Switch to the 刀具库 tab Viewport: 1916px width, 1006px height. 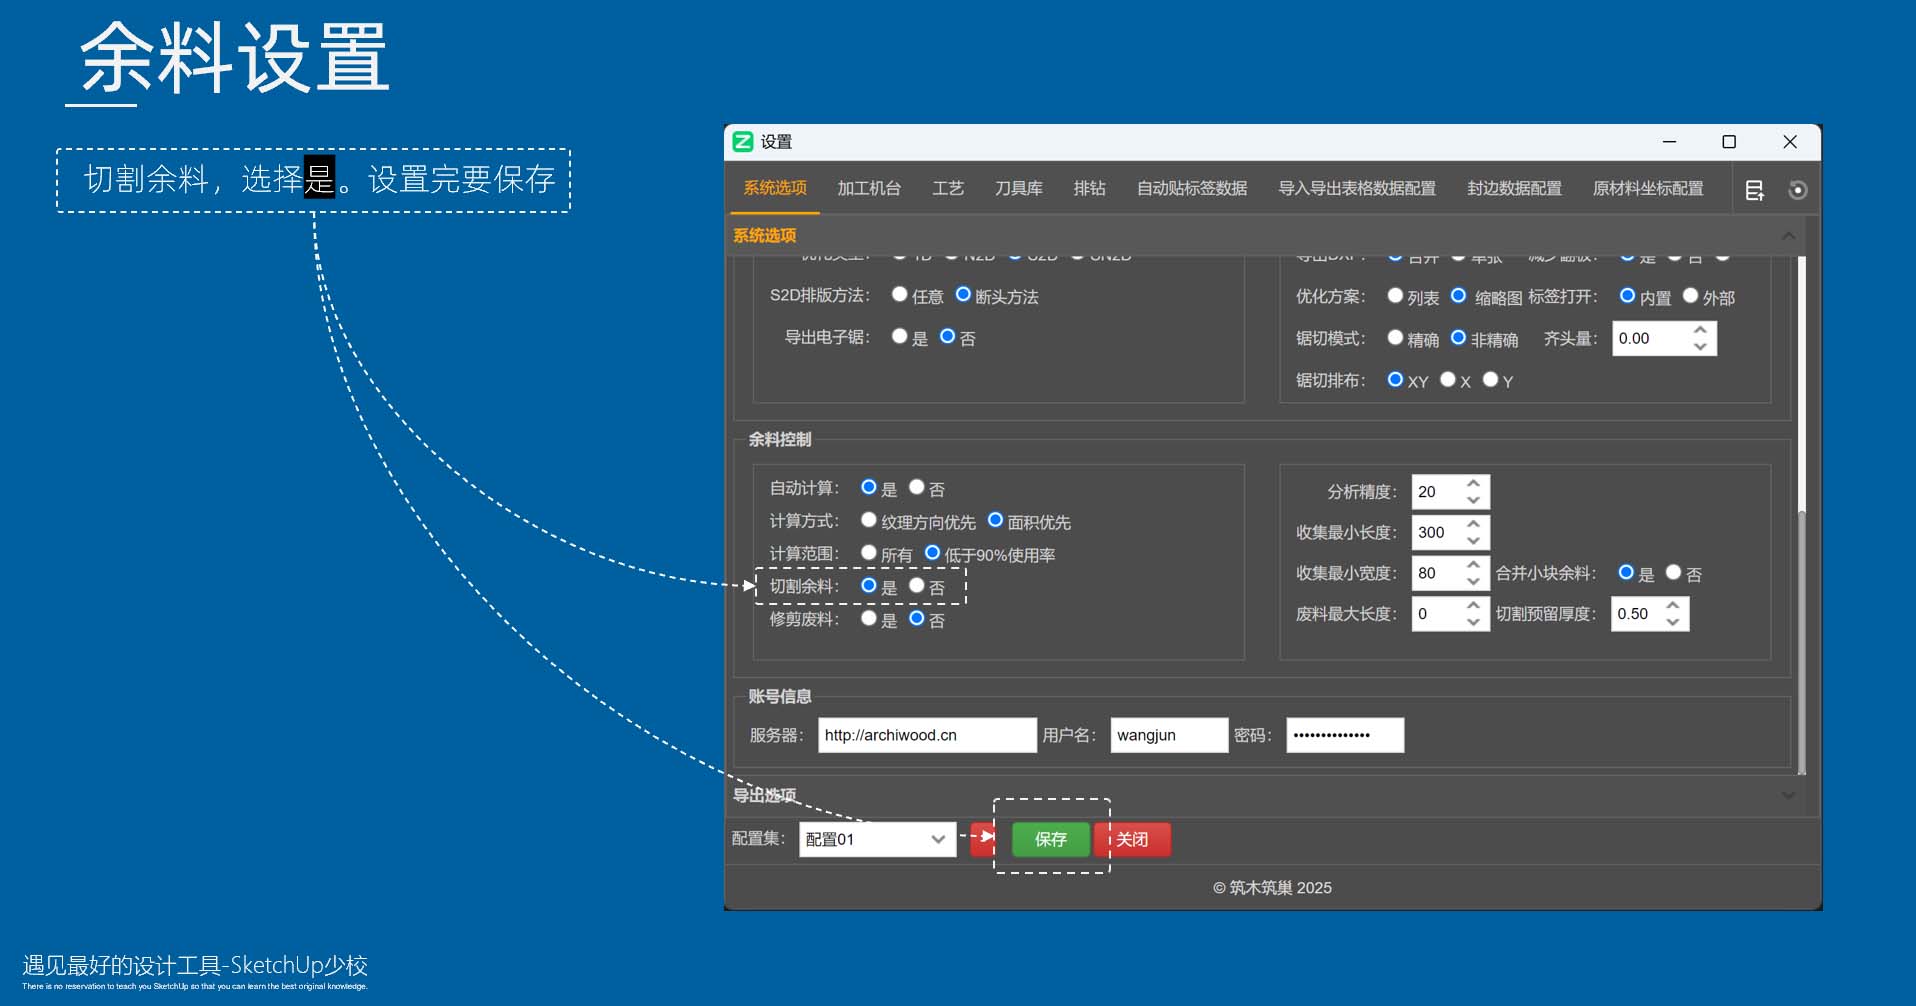pos(1018,189)
